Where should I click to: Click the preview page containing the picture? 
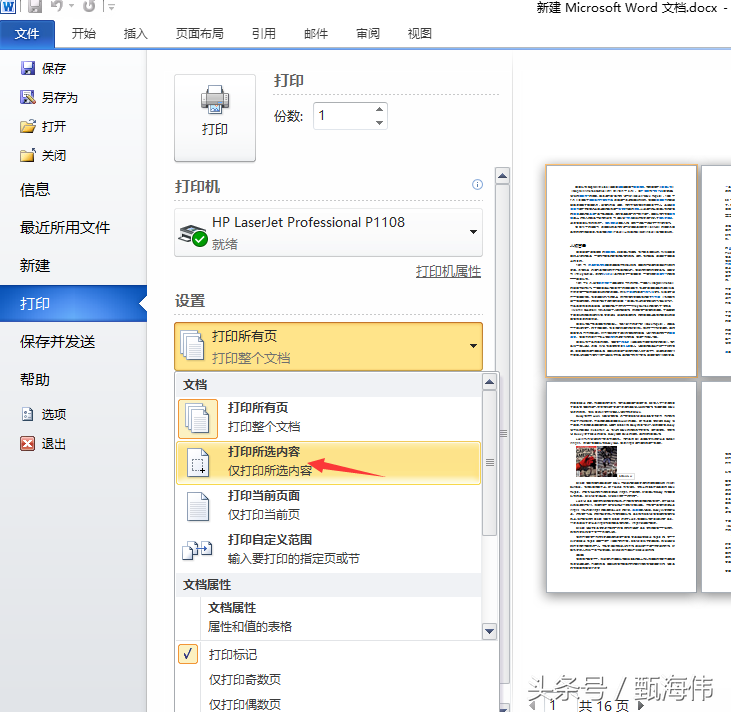[x=621, y=487]
